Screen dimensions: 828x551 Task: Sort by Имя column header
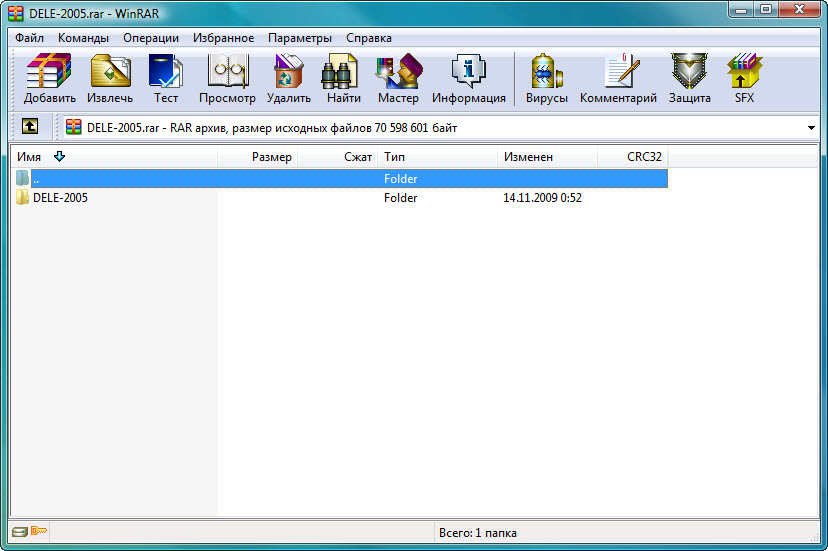pyautogui.click(x=114, y=157)
